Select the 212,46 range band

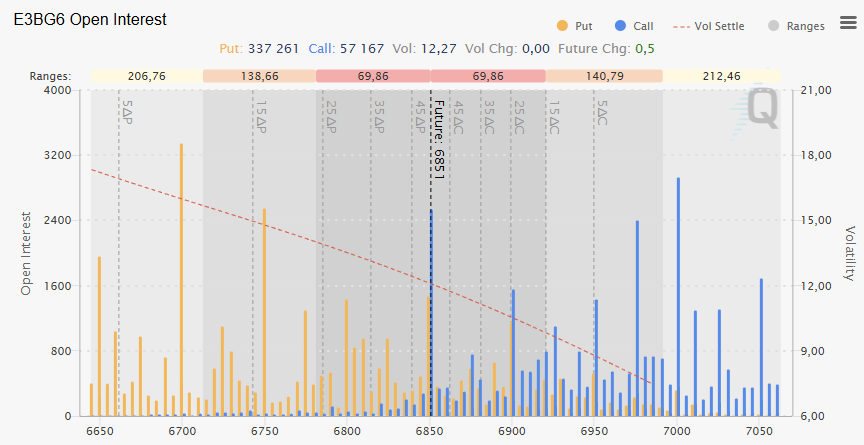(x=722, y=76)
